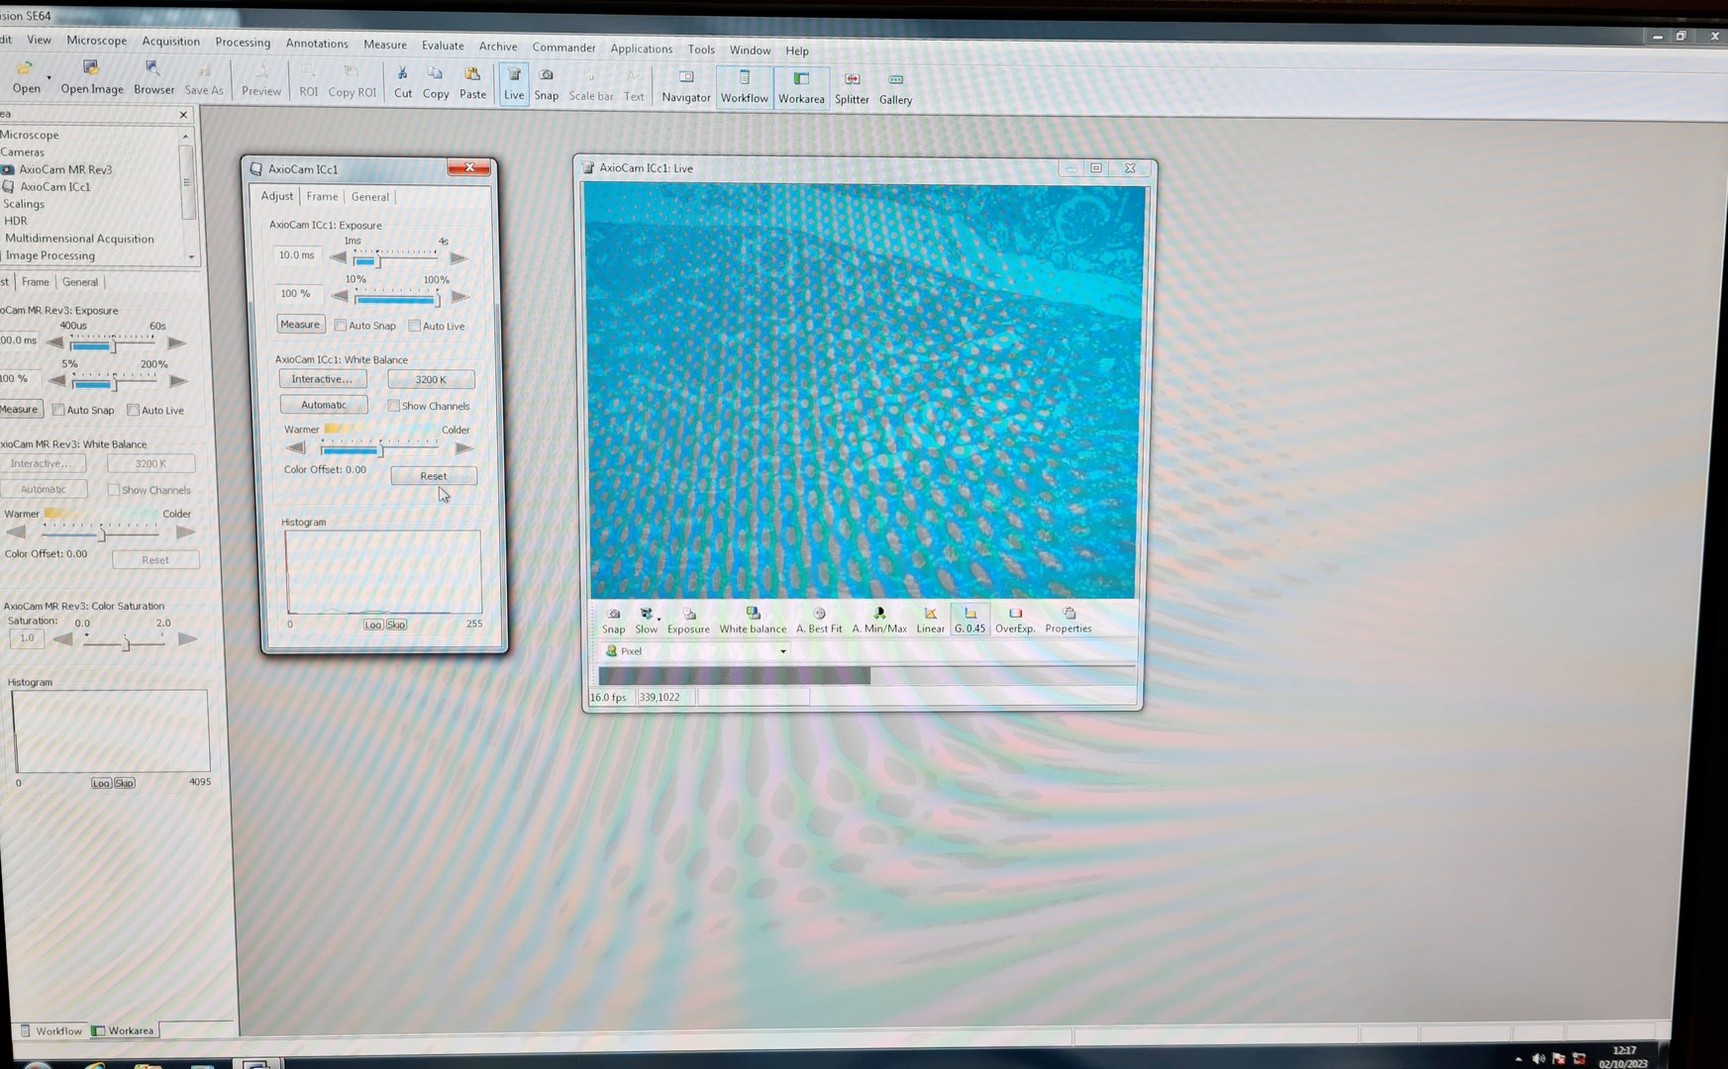Switch to Frame tab in AxioCam ICc1 dialog
This screenshot has height=1069, width=1728.
(x=322, y=197)
